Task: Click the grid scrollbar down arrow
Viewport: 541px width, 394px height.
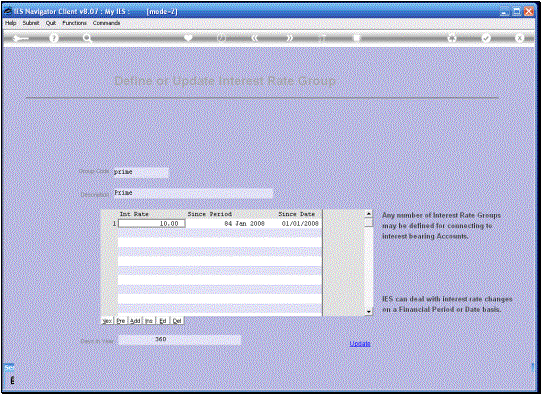Action: coord(368,312)
